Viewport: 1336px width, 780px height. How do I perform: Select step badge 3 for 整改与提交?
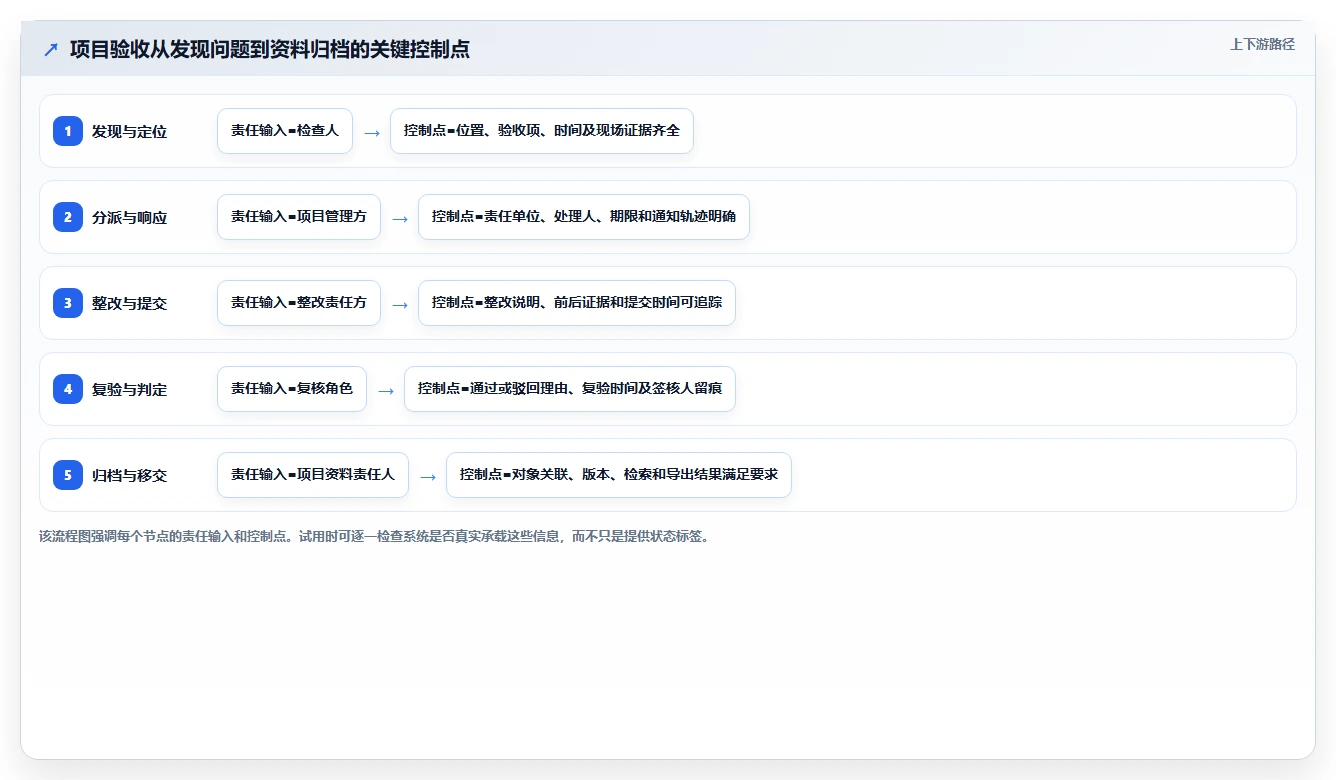click(68, 303)
